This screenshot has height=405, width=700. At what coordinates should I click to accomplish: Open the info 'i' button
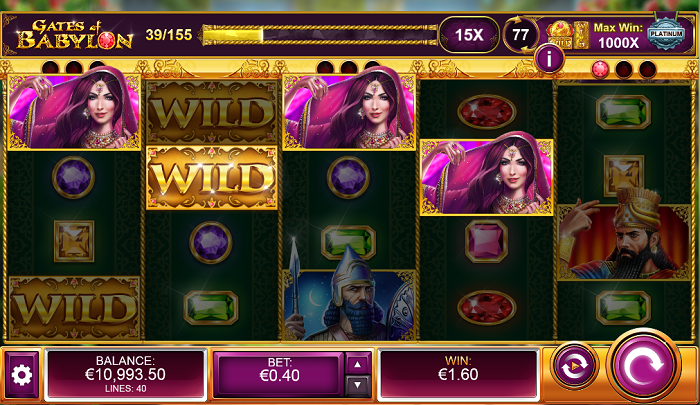(549, 58)
